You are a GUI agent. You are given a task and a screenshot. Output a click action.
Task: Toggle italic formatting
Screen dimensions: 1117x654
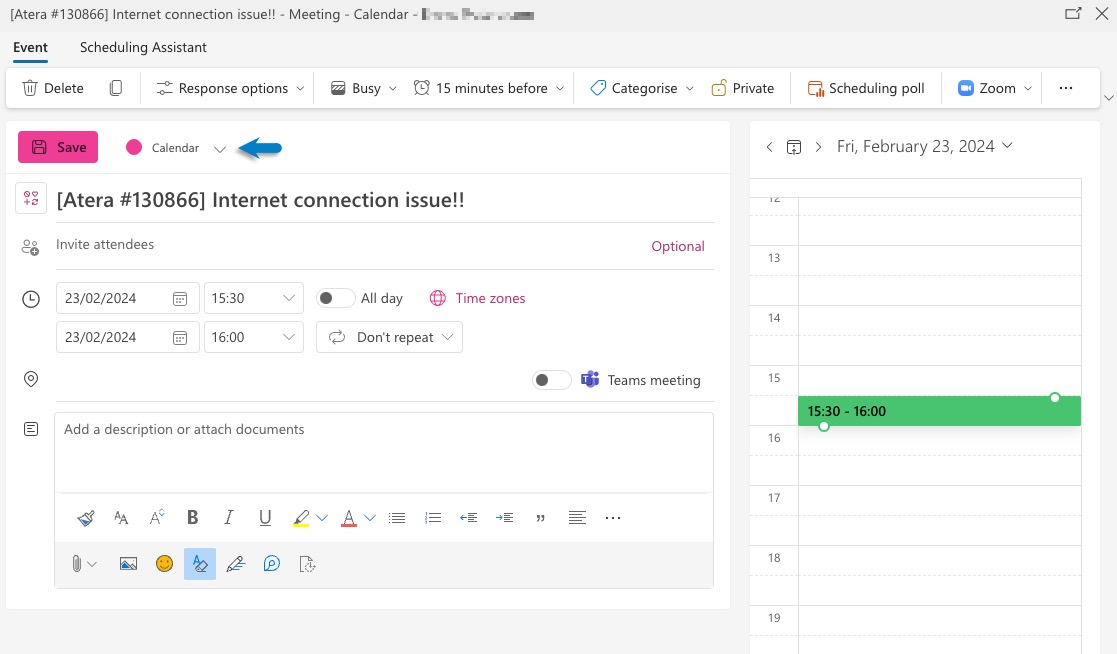click(x=229, y=518)
